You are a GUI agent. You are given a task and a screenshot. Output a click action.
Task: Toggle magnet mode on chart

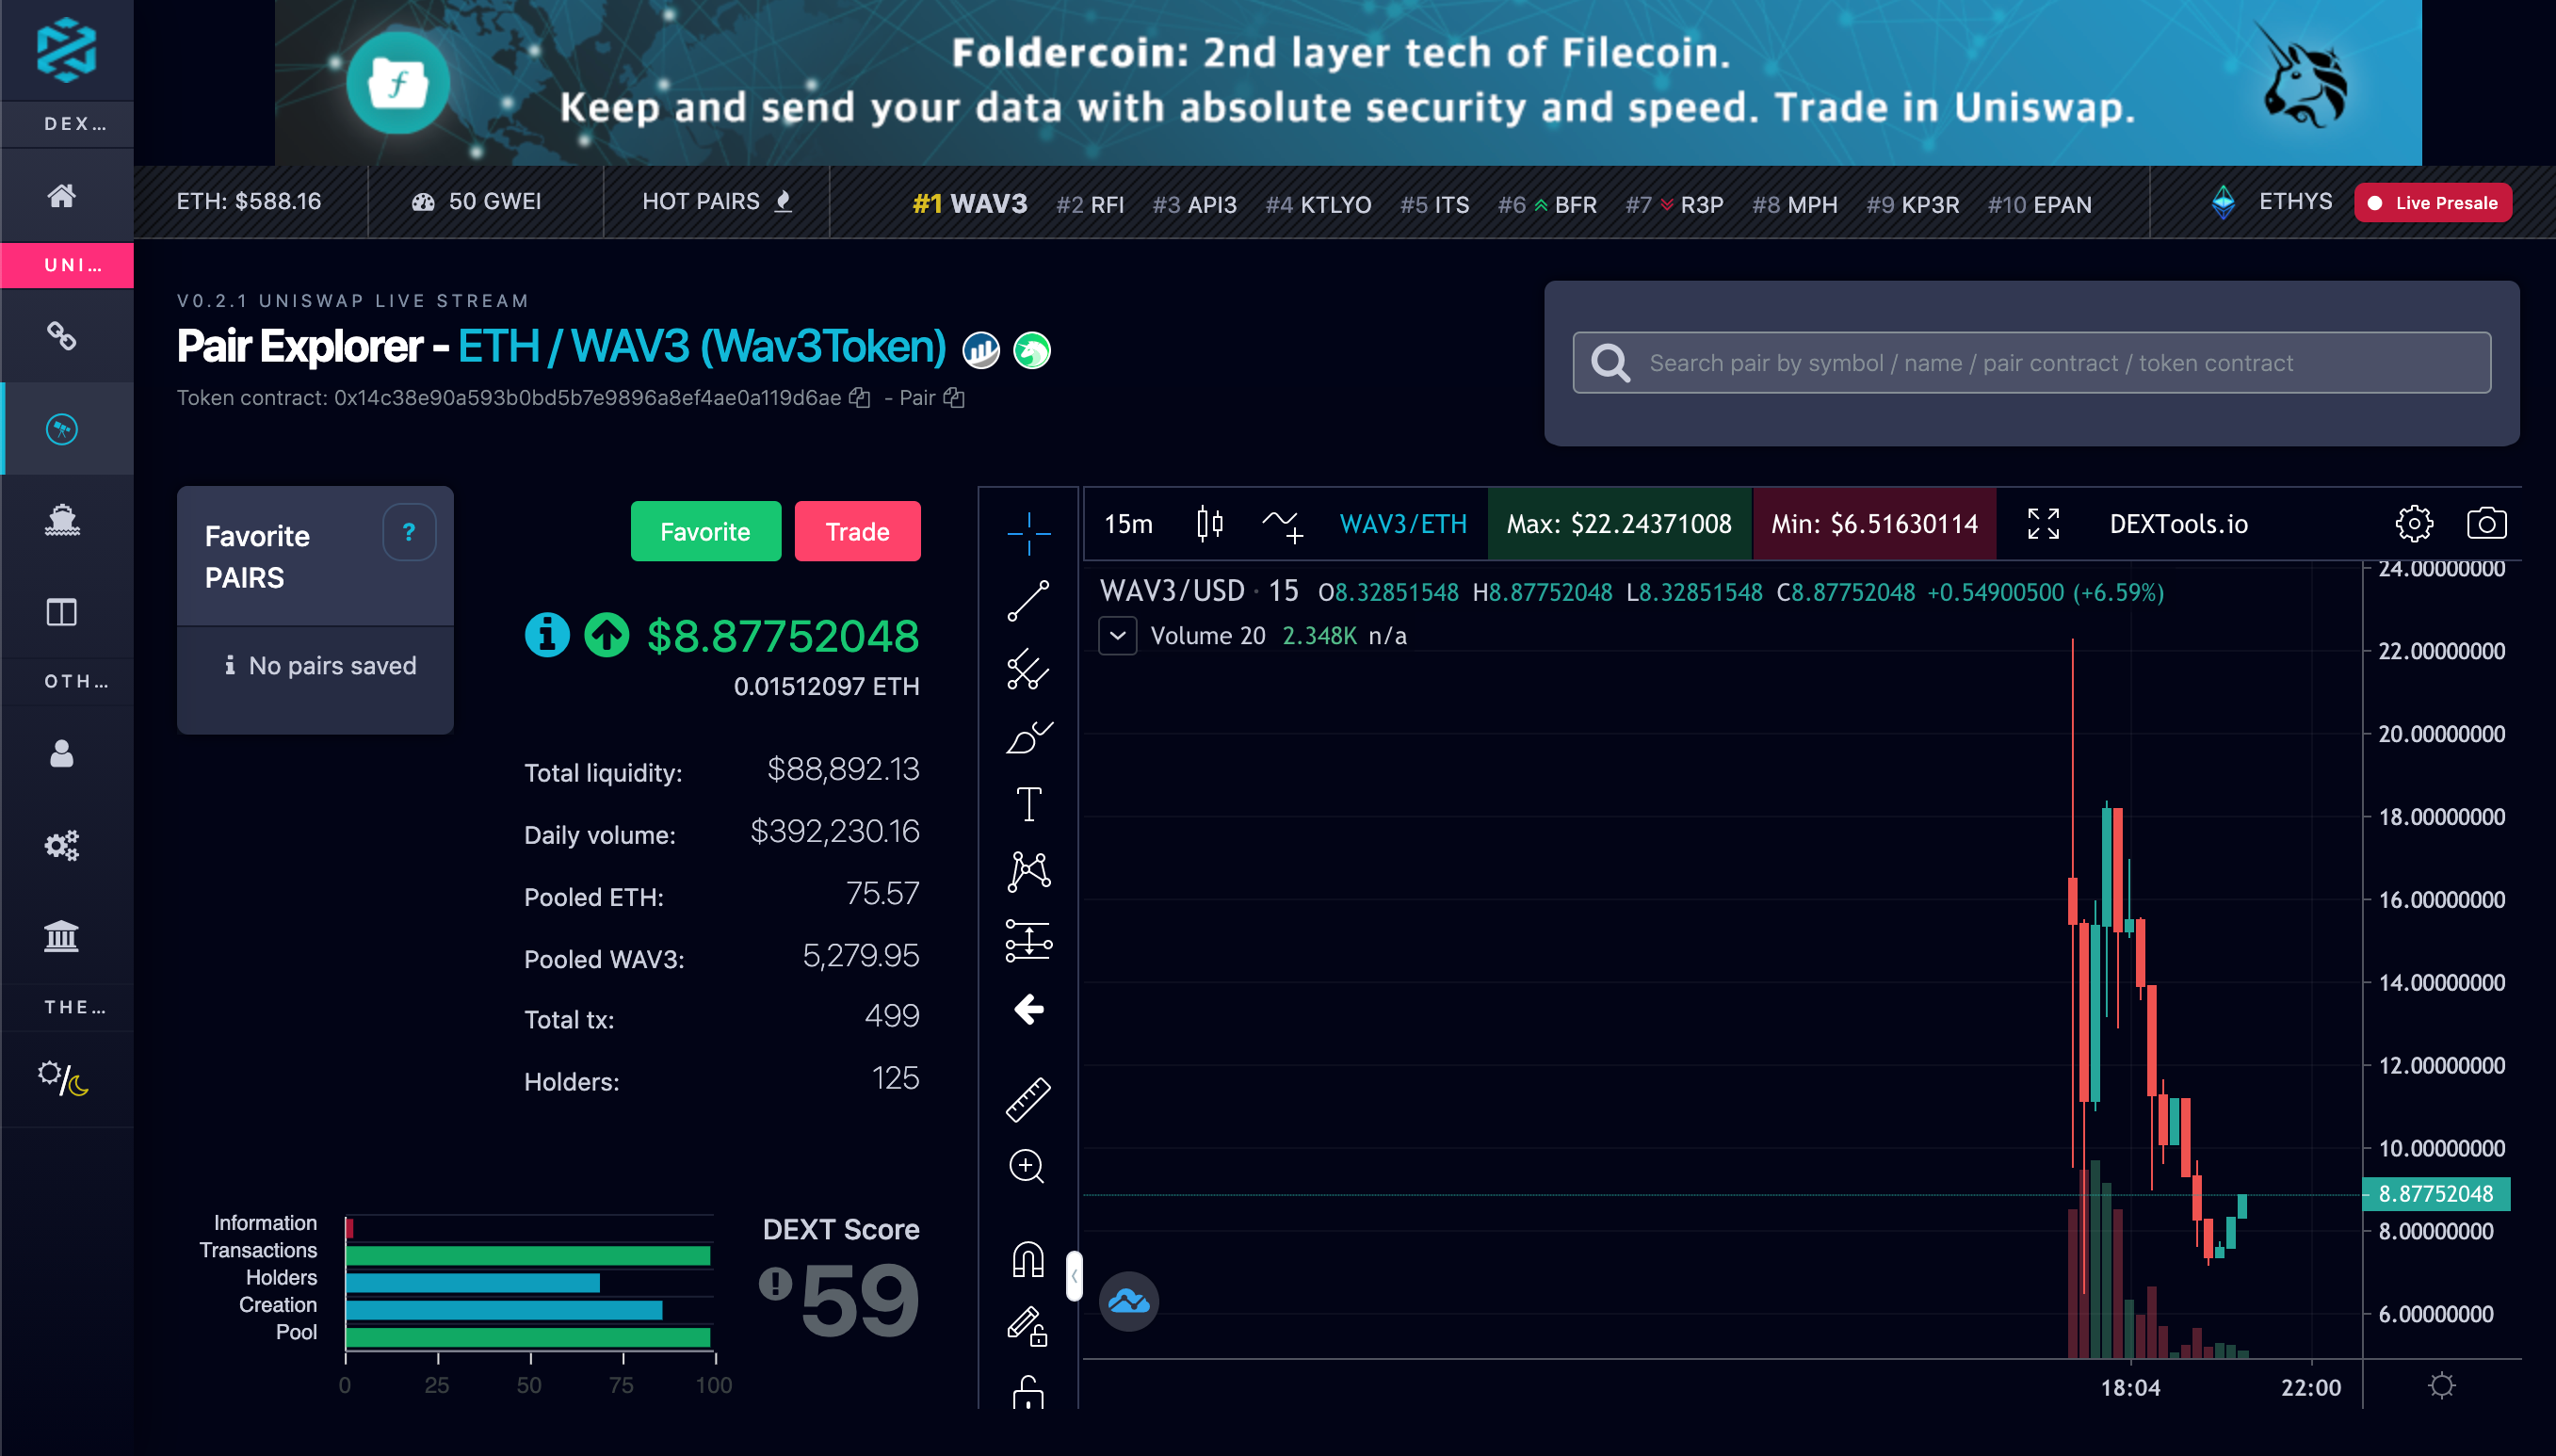1028,1258
